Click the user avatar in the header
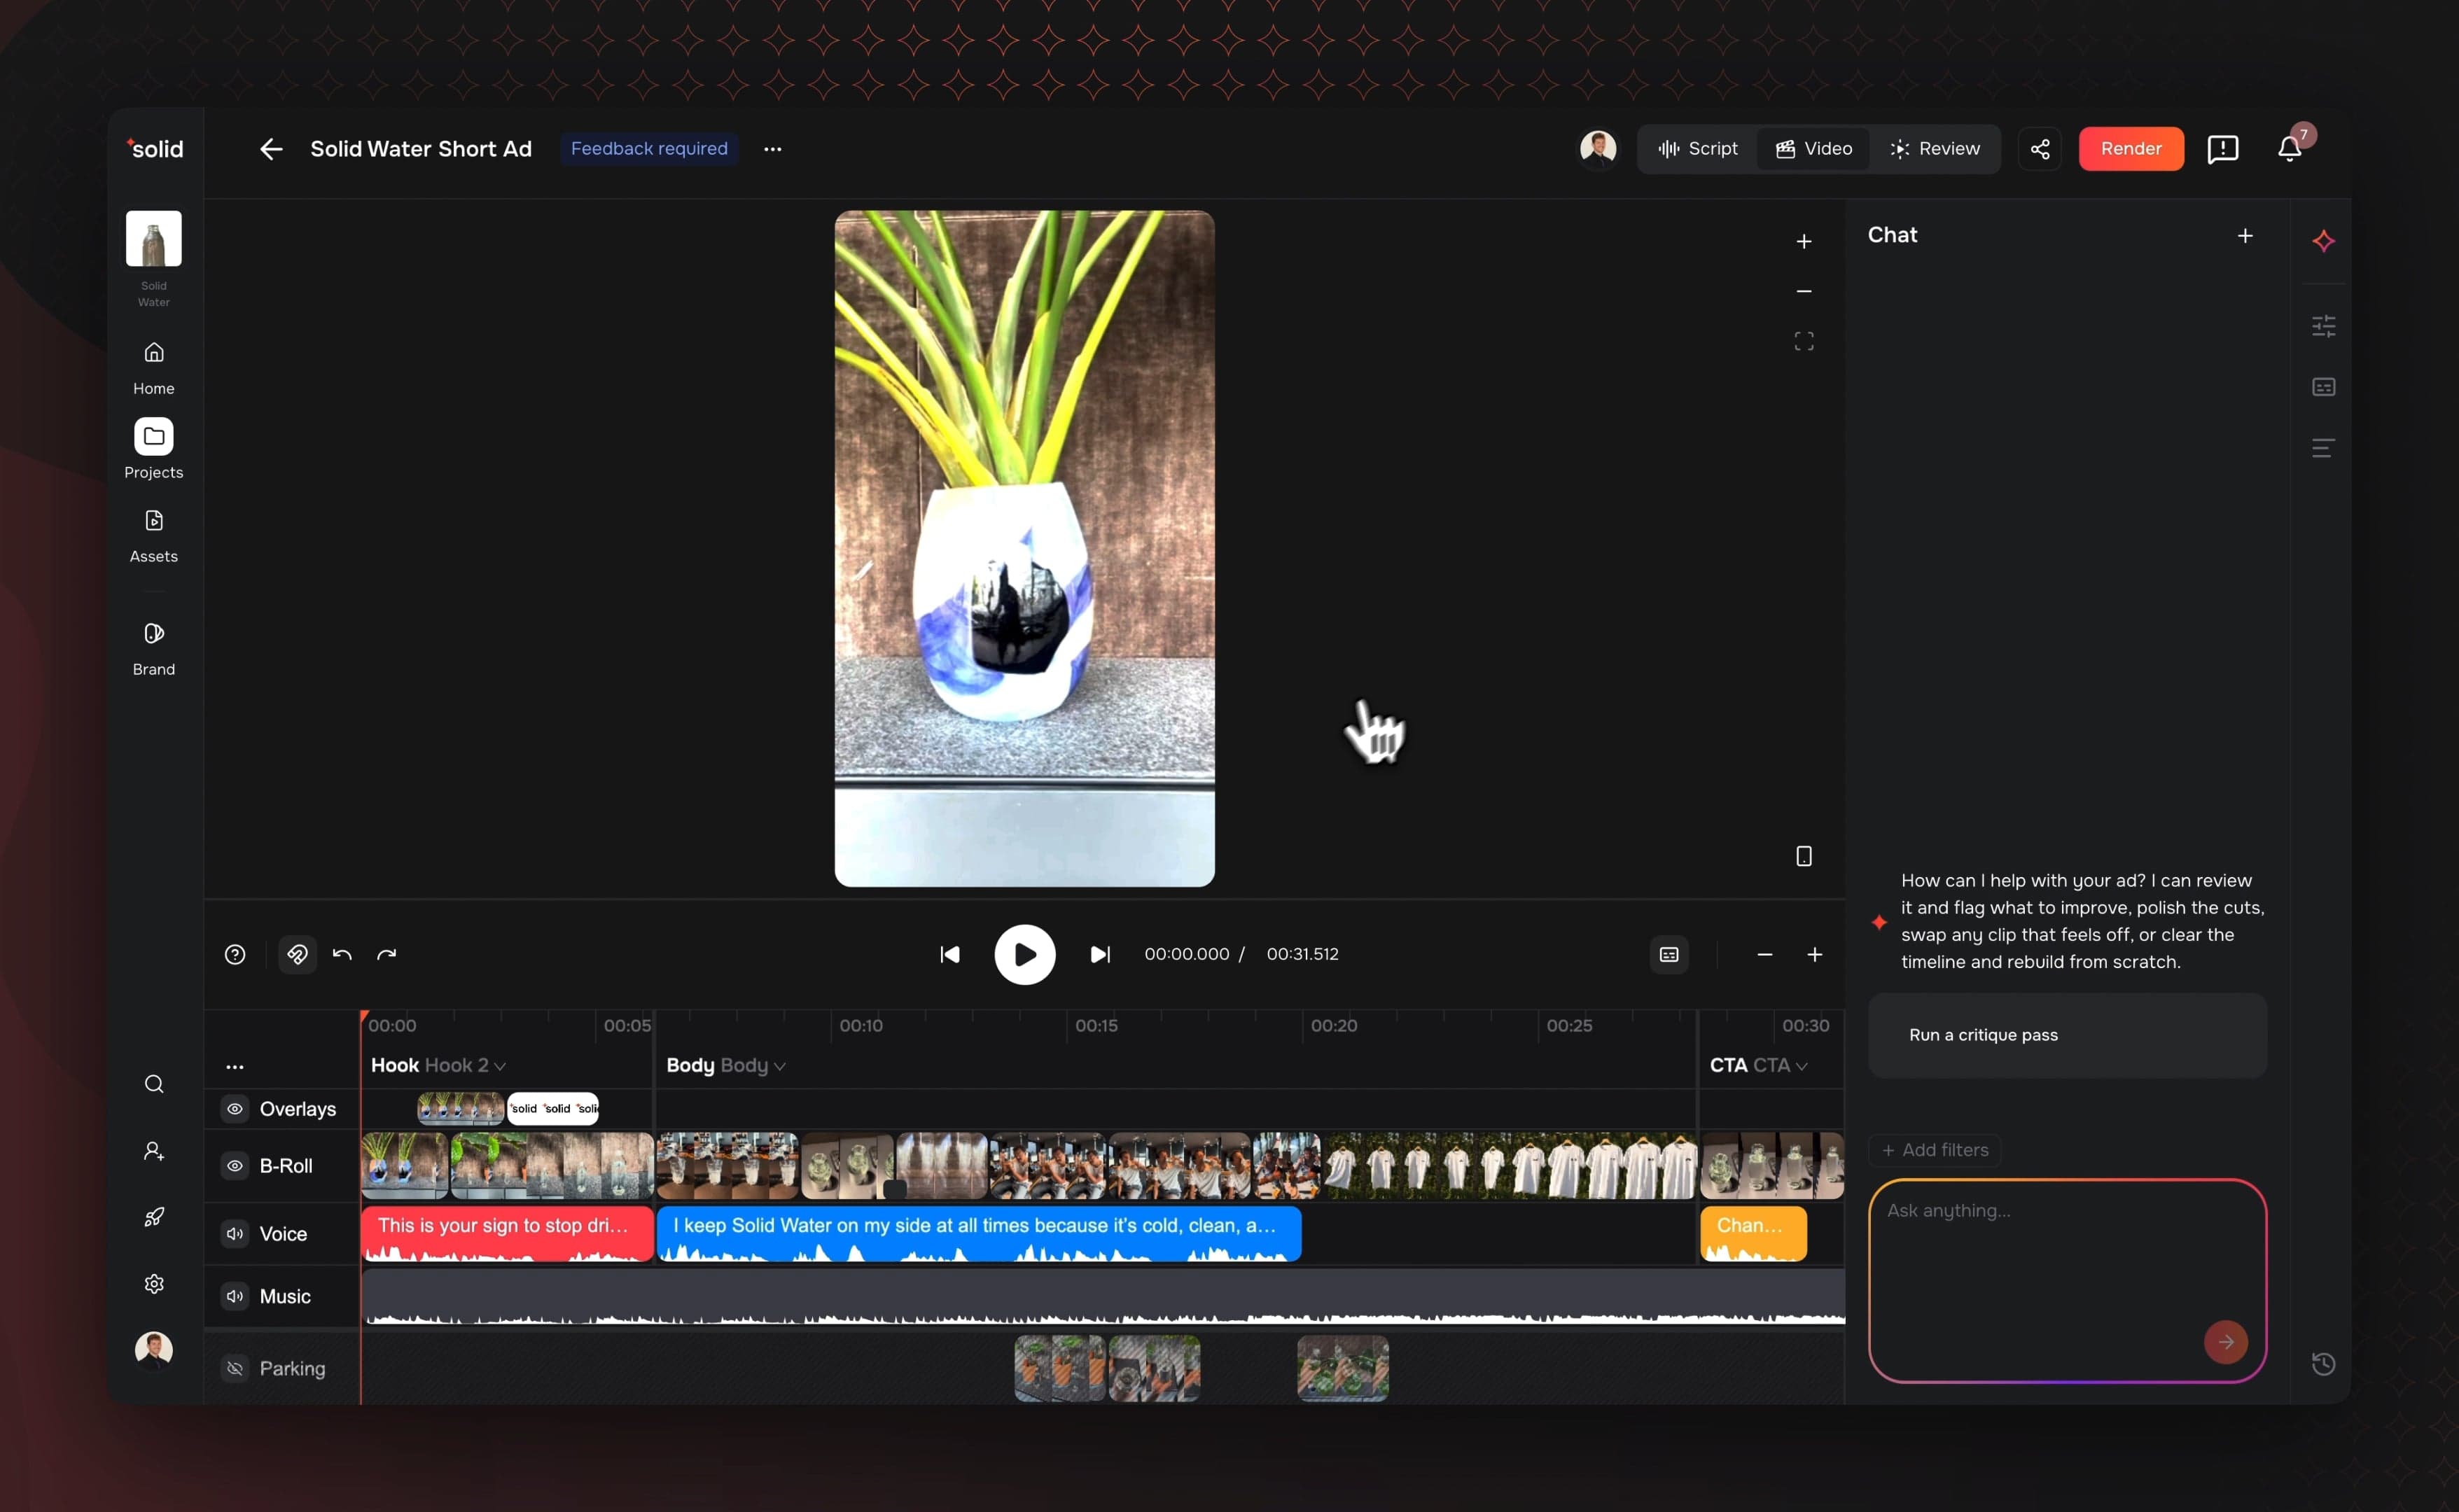This screenshot has height=1512, width=2459. 1597,148
